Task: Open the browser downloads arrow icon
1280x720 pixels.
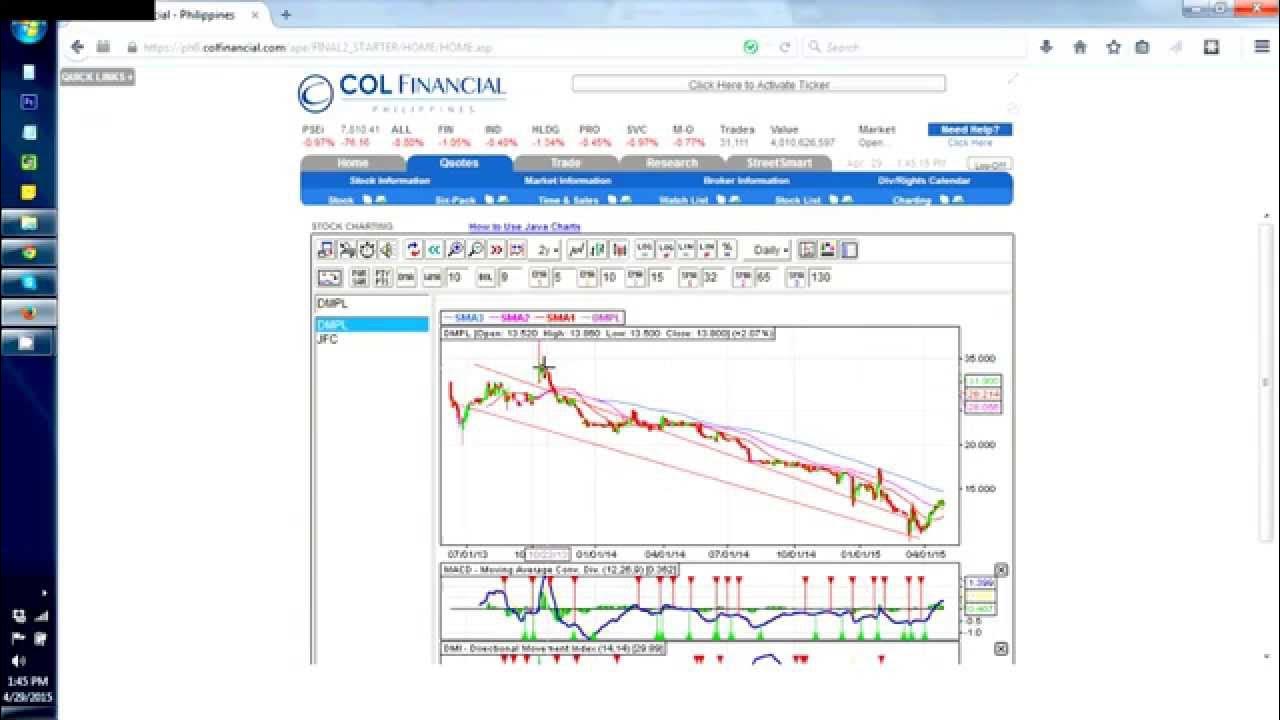Action: click(x=1046, y=47)
